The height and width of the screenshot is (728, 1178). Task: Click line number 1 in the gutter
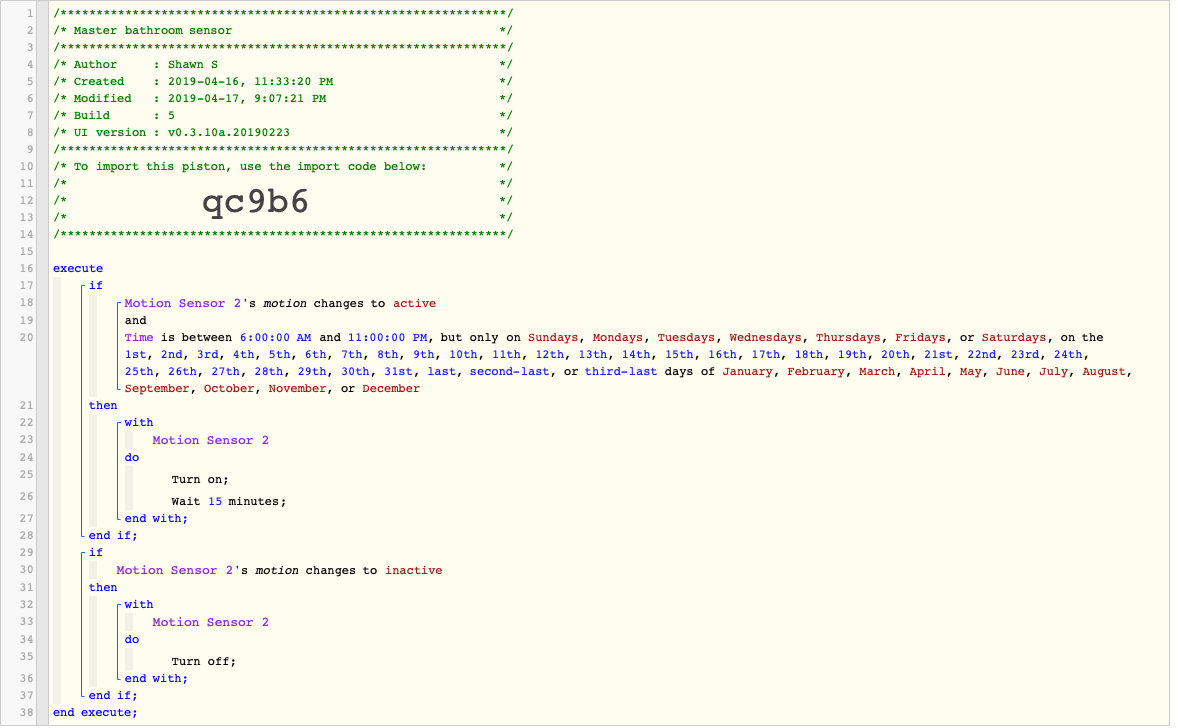pos(30,14)
